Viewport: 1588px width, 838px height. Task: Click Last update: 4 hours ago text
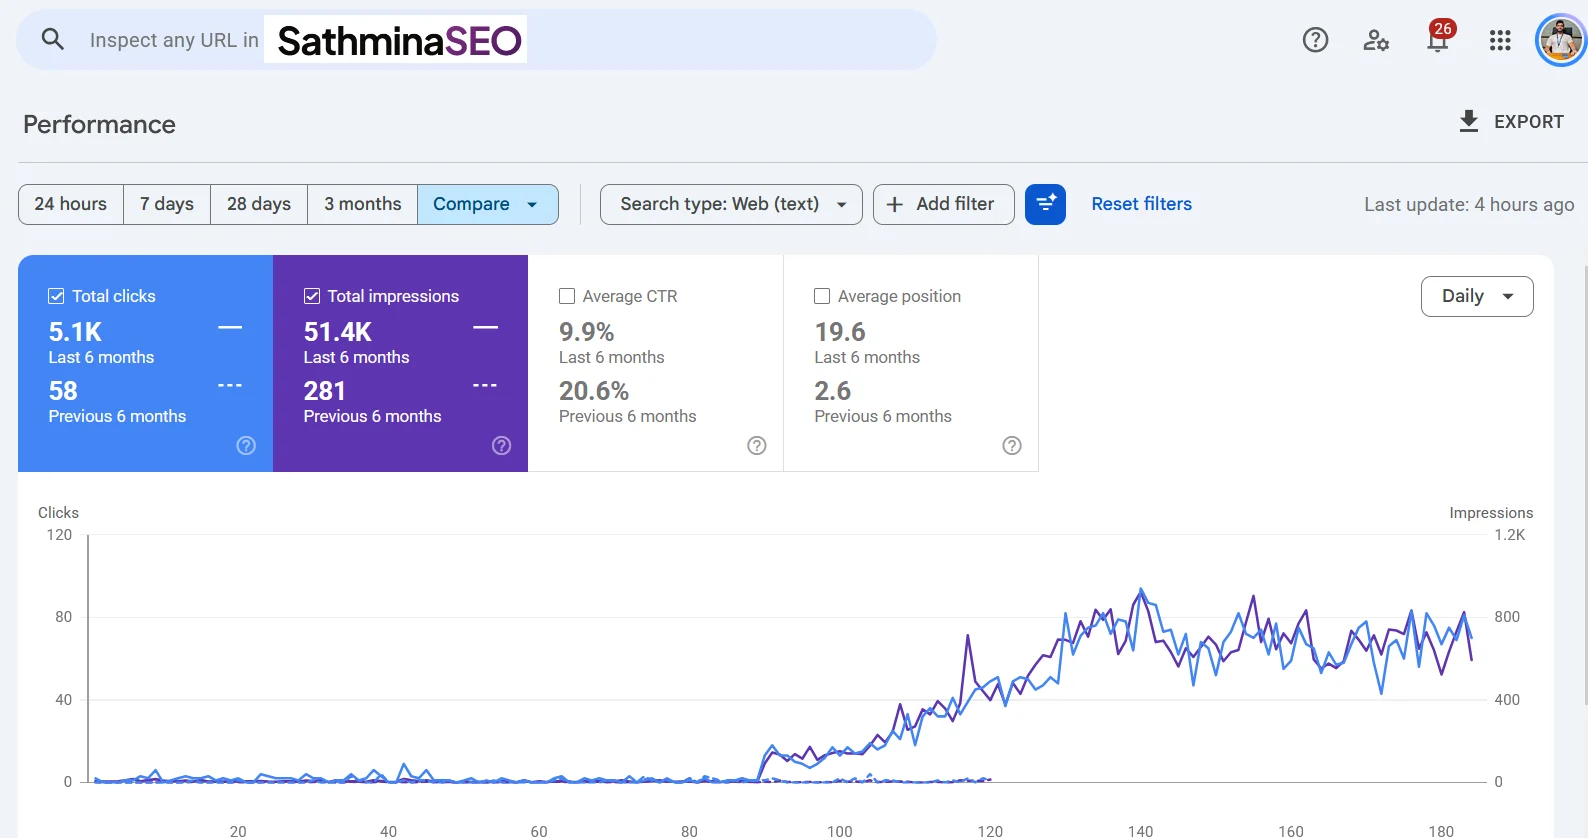click(x=1469, y=204)
